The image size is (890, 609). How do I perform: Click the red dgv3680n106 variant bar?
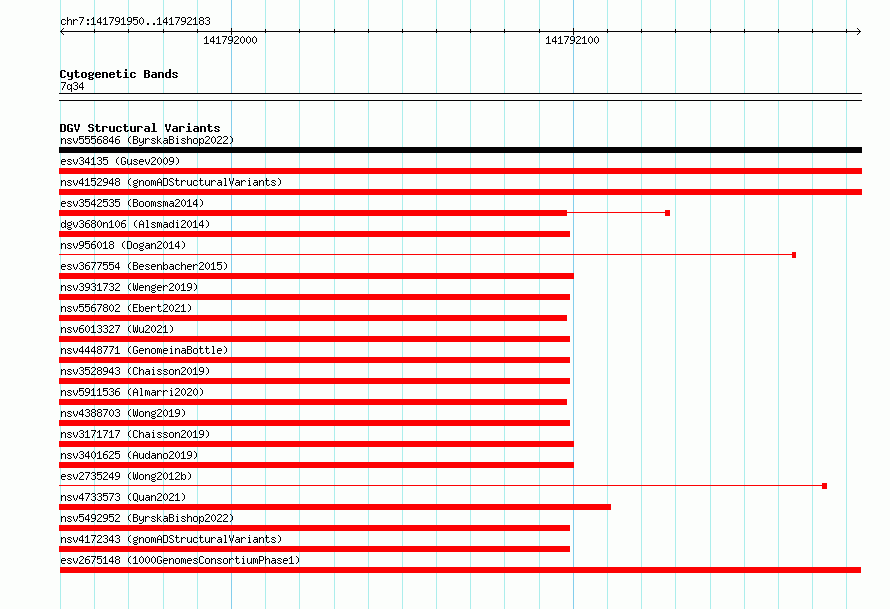(x=314, y=234)
